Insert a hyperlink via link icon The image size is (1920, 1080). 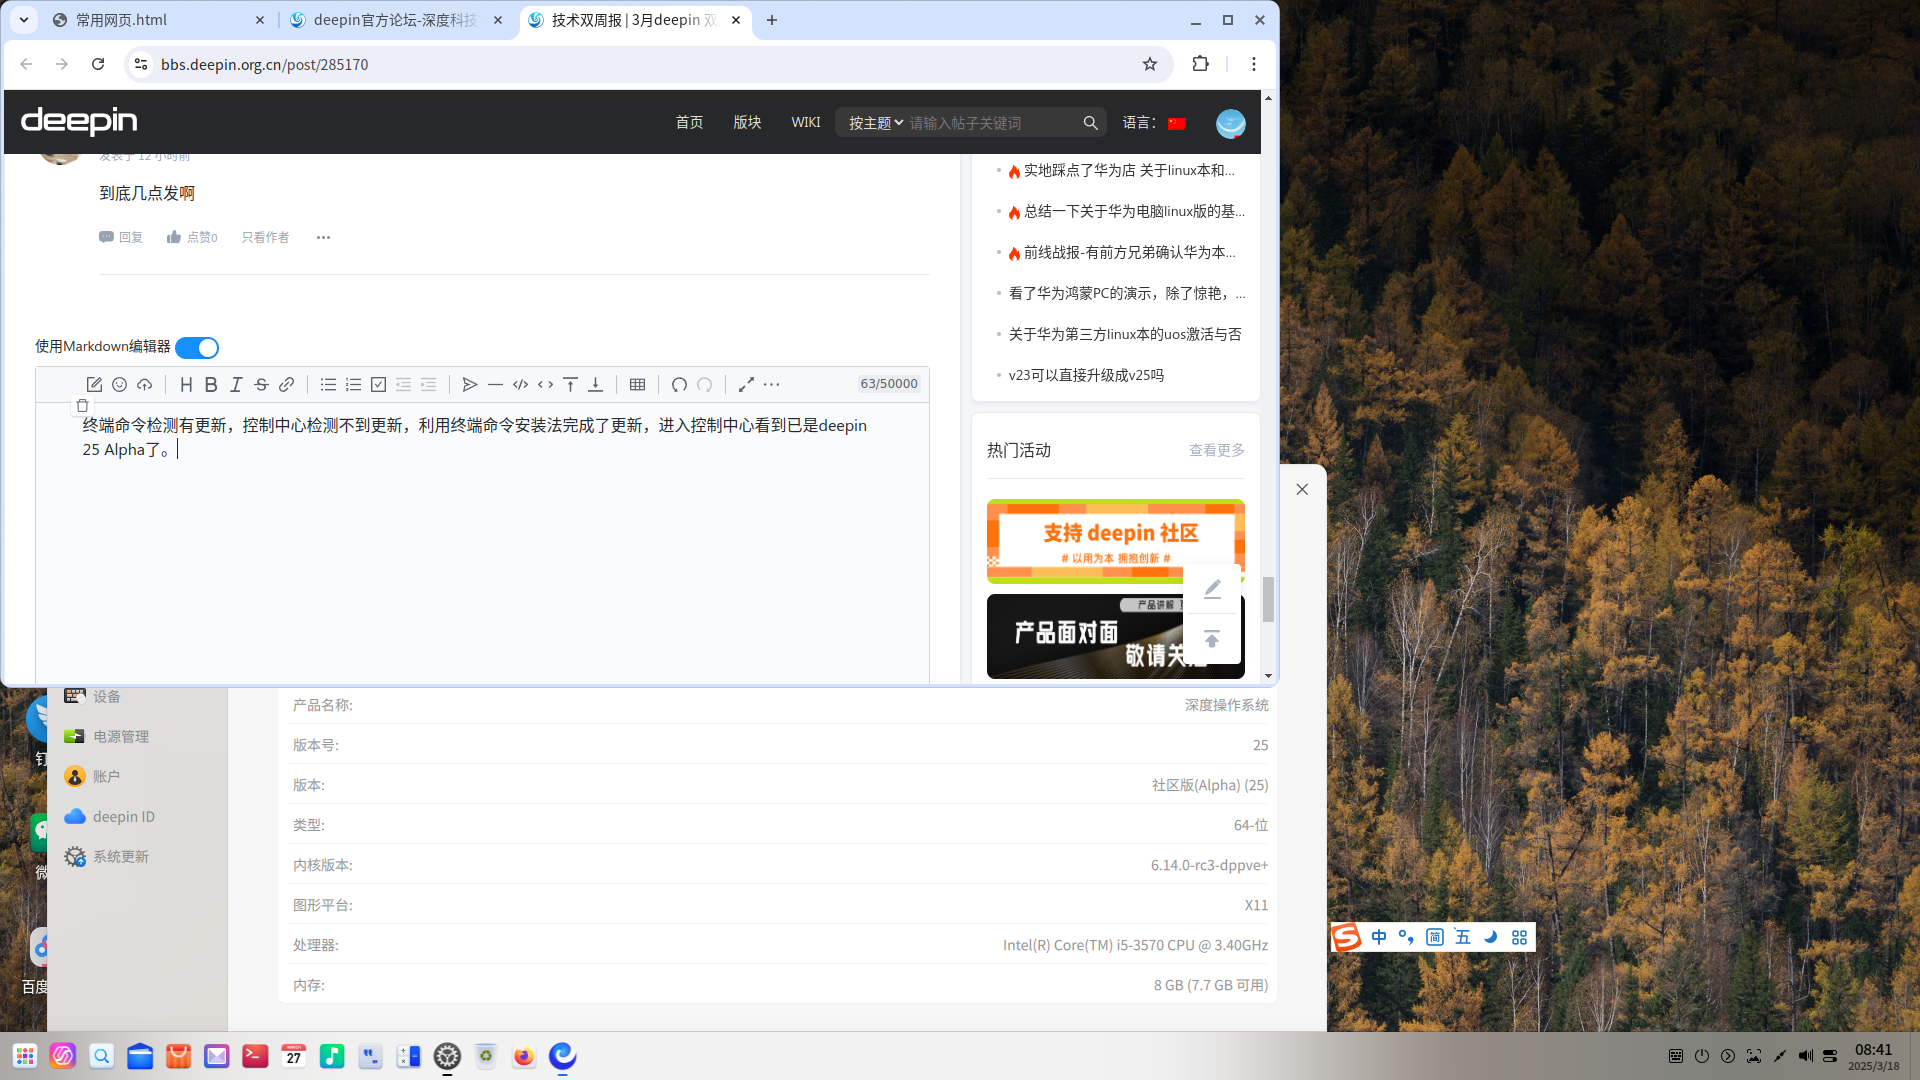[286, 384]
